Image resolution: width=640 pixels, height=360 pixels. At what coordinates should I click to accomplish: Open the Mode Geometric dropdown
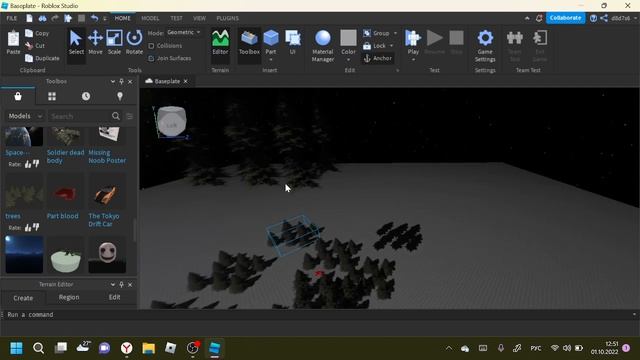click(184, 32)
